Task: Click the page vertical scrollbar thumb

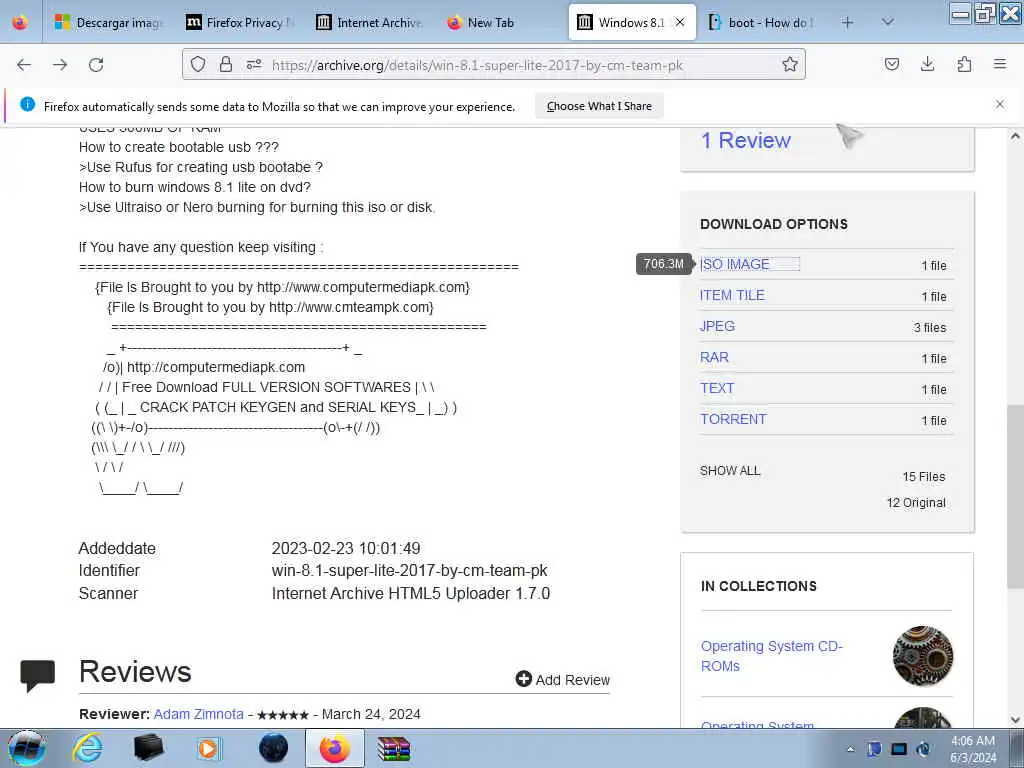Action: point(1014,496)
